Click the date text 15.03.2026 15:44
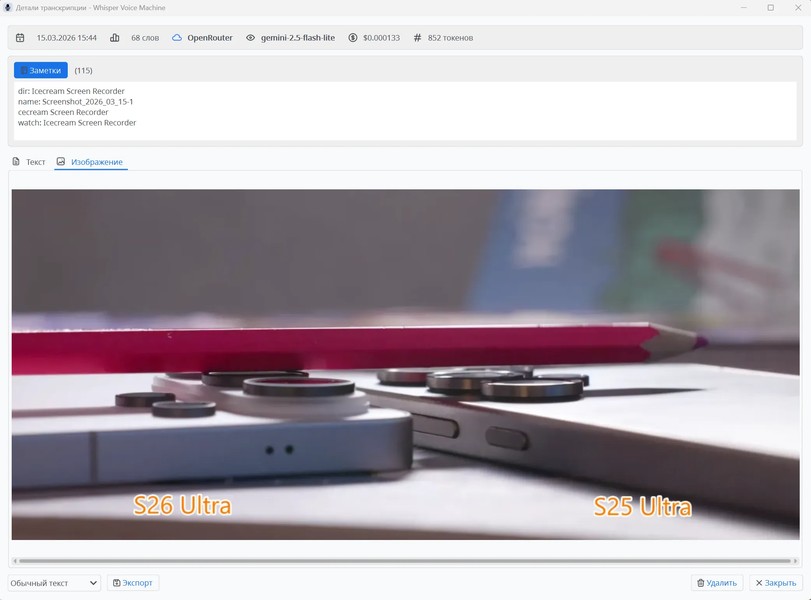 67,38
